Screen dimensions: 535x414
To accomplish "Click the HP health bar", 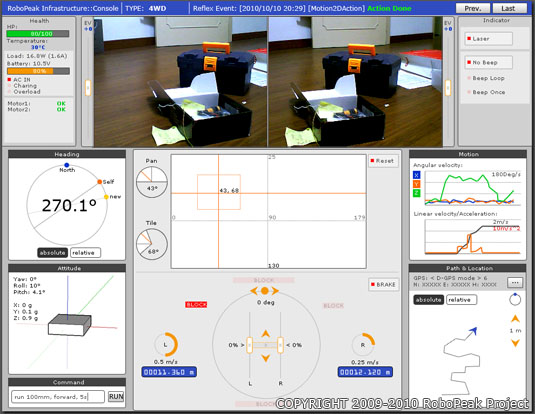I will (38, 33).
